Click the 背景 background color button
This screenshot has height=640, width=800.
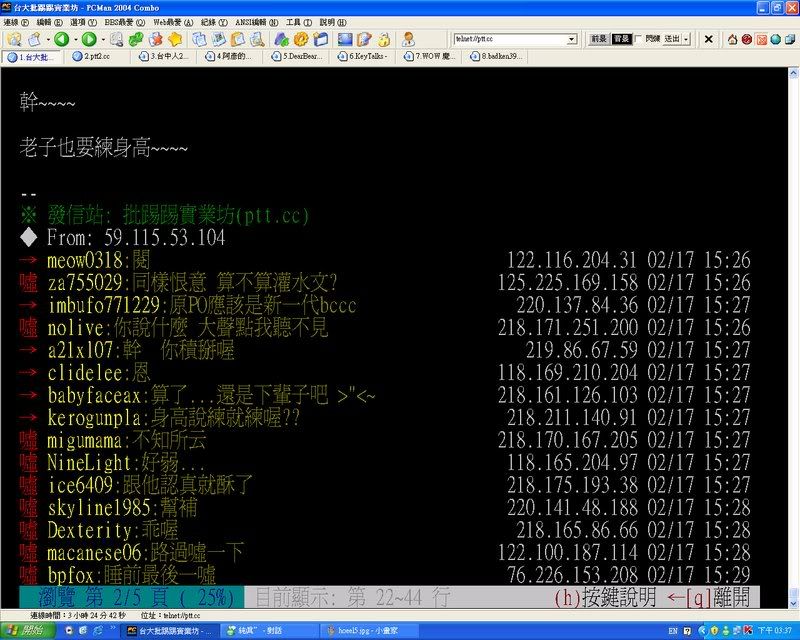click(x=621, y=39)
